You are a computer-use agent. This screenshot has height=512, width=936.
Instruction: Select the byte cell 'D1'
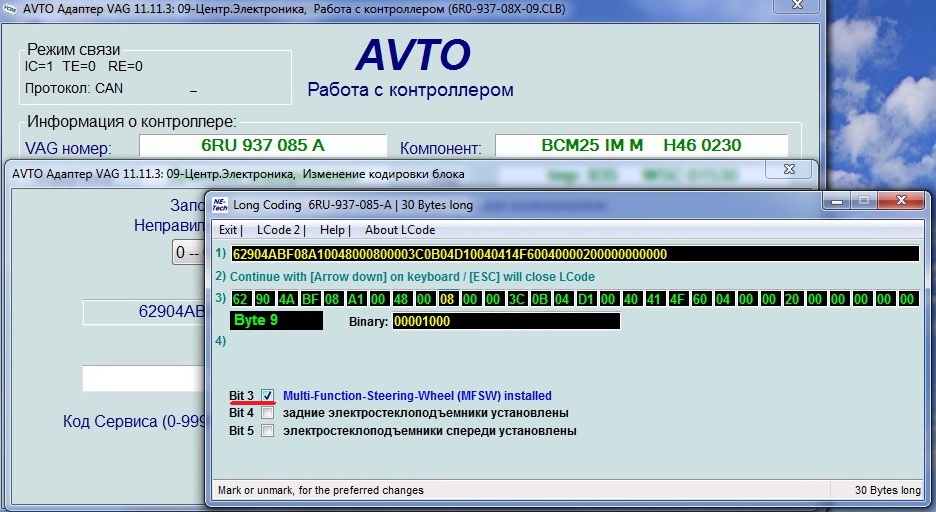point(586,299)
